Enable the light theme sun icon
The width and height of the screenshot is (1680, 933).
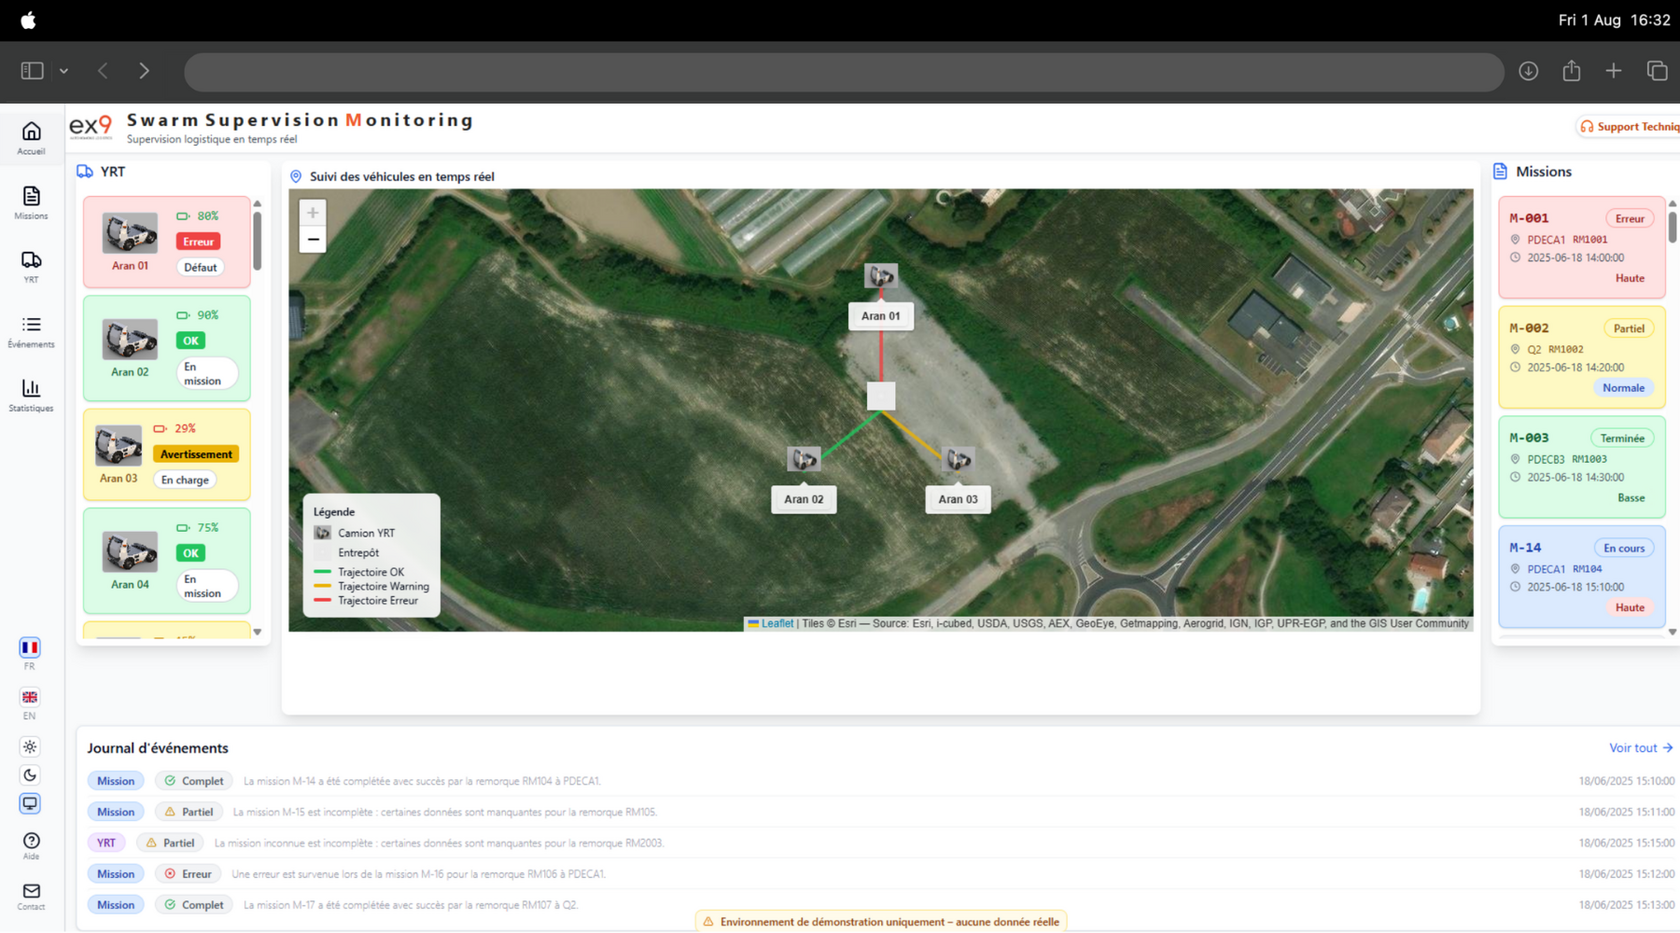[x=30, y=747]
